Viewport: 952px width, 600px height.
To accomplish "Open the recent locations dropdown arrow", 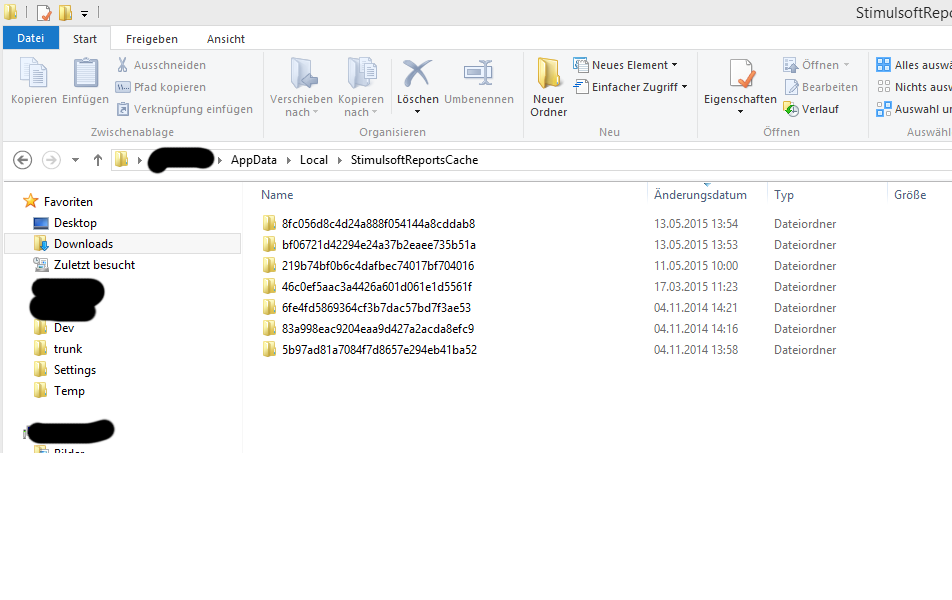I will 75,160.
